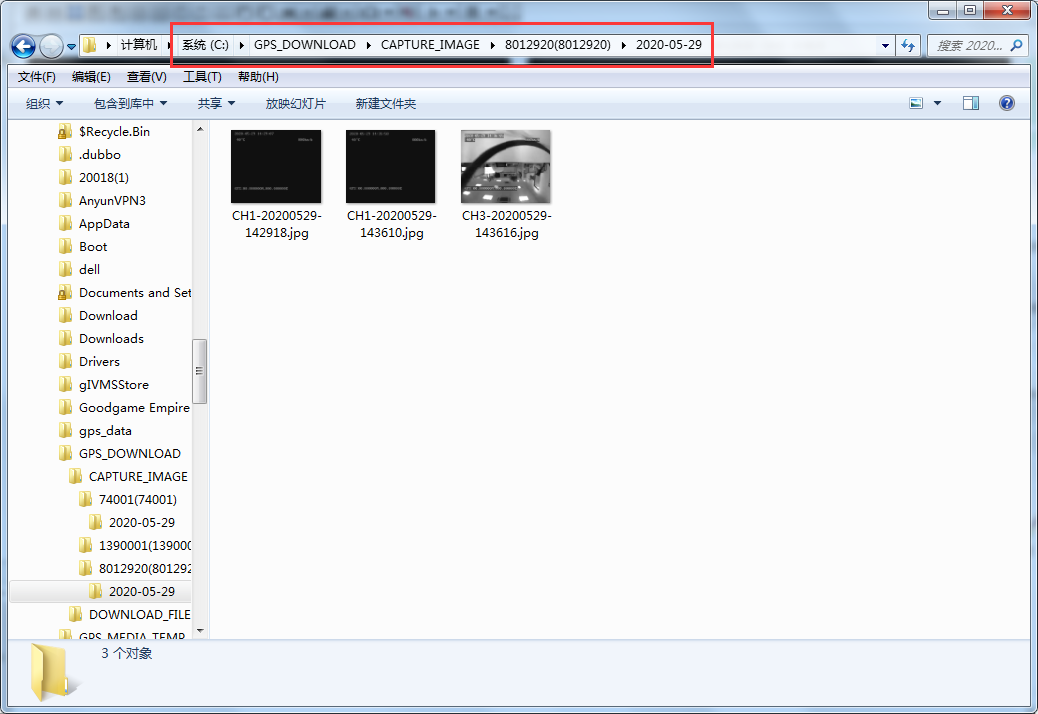
Task: Open the 查看(V) menu
Action: coord(147,77)
